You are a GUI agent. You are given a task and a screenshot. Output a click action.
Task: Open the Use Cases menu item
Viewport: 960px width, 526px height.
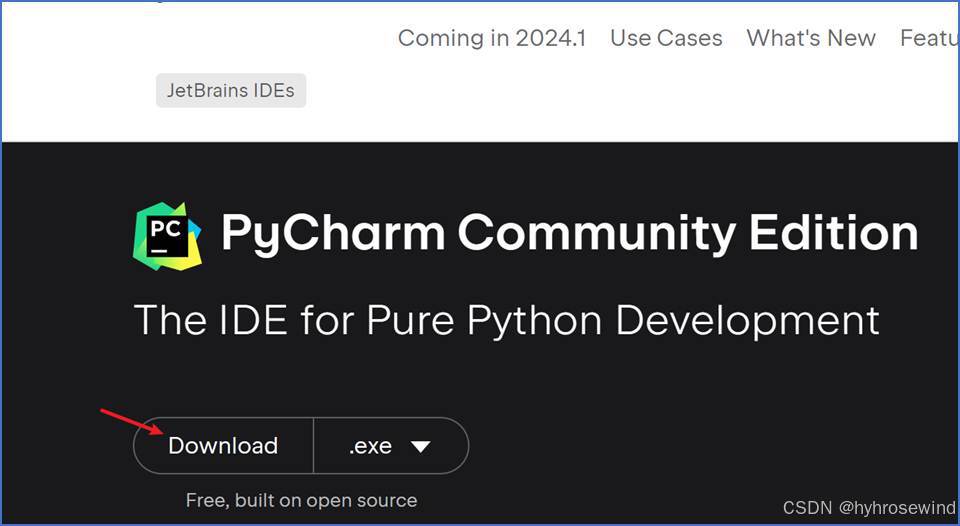(666, 38)
